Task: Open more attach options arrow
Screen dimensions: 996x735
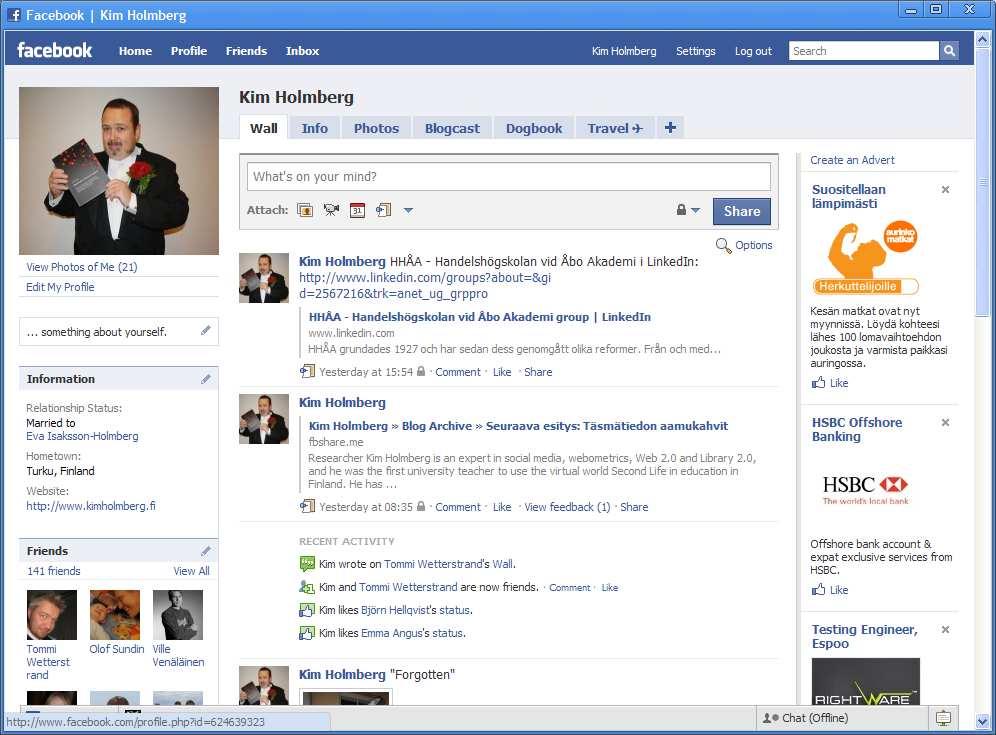Action: tap(408, 210)
